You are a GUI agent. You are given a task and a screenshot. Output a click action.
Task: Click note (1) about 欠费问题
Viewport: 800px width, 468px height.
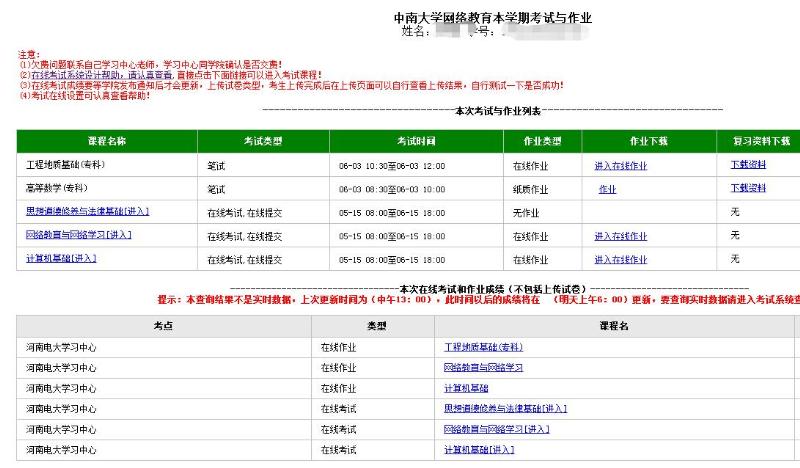(151, 65)
